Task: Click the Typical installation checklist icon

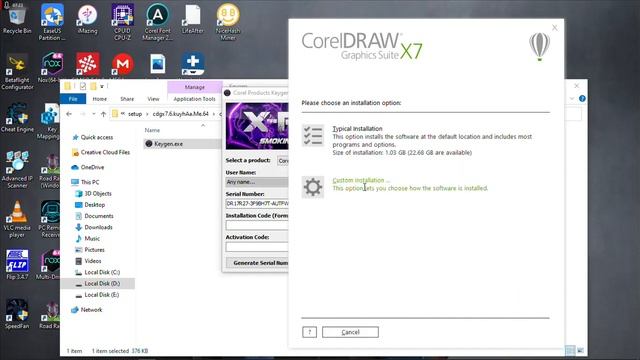Action: click(313, 136)
